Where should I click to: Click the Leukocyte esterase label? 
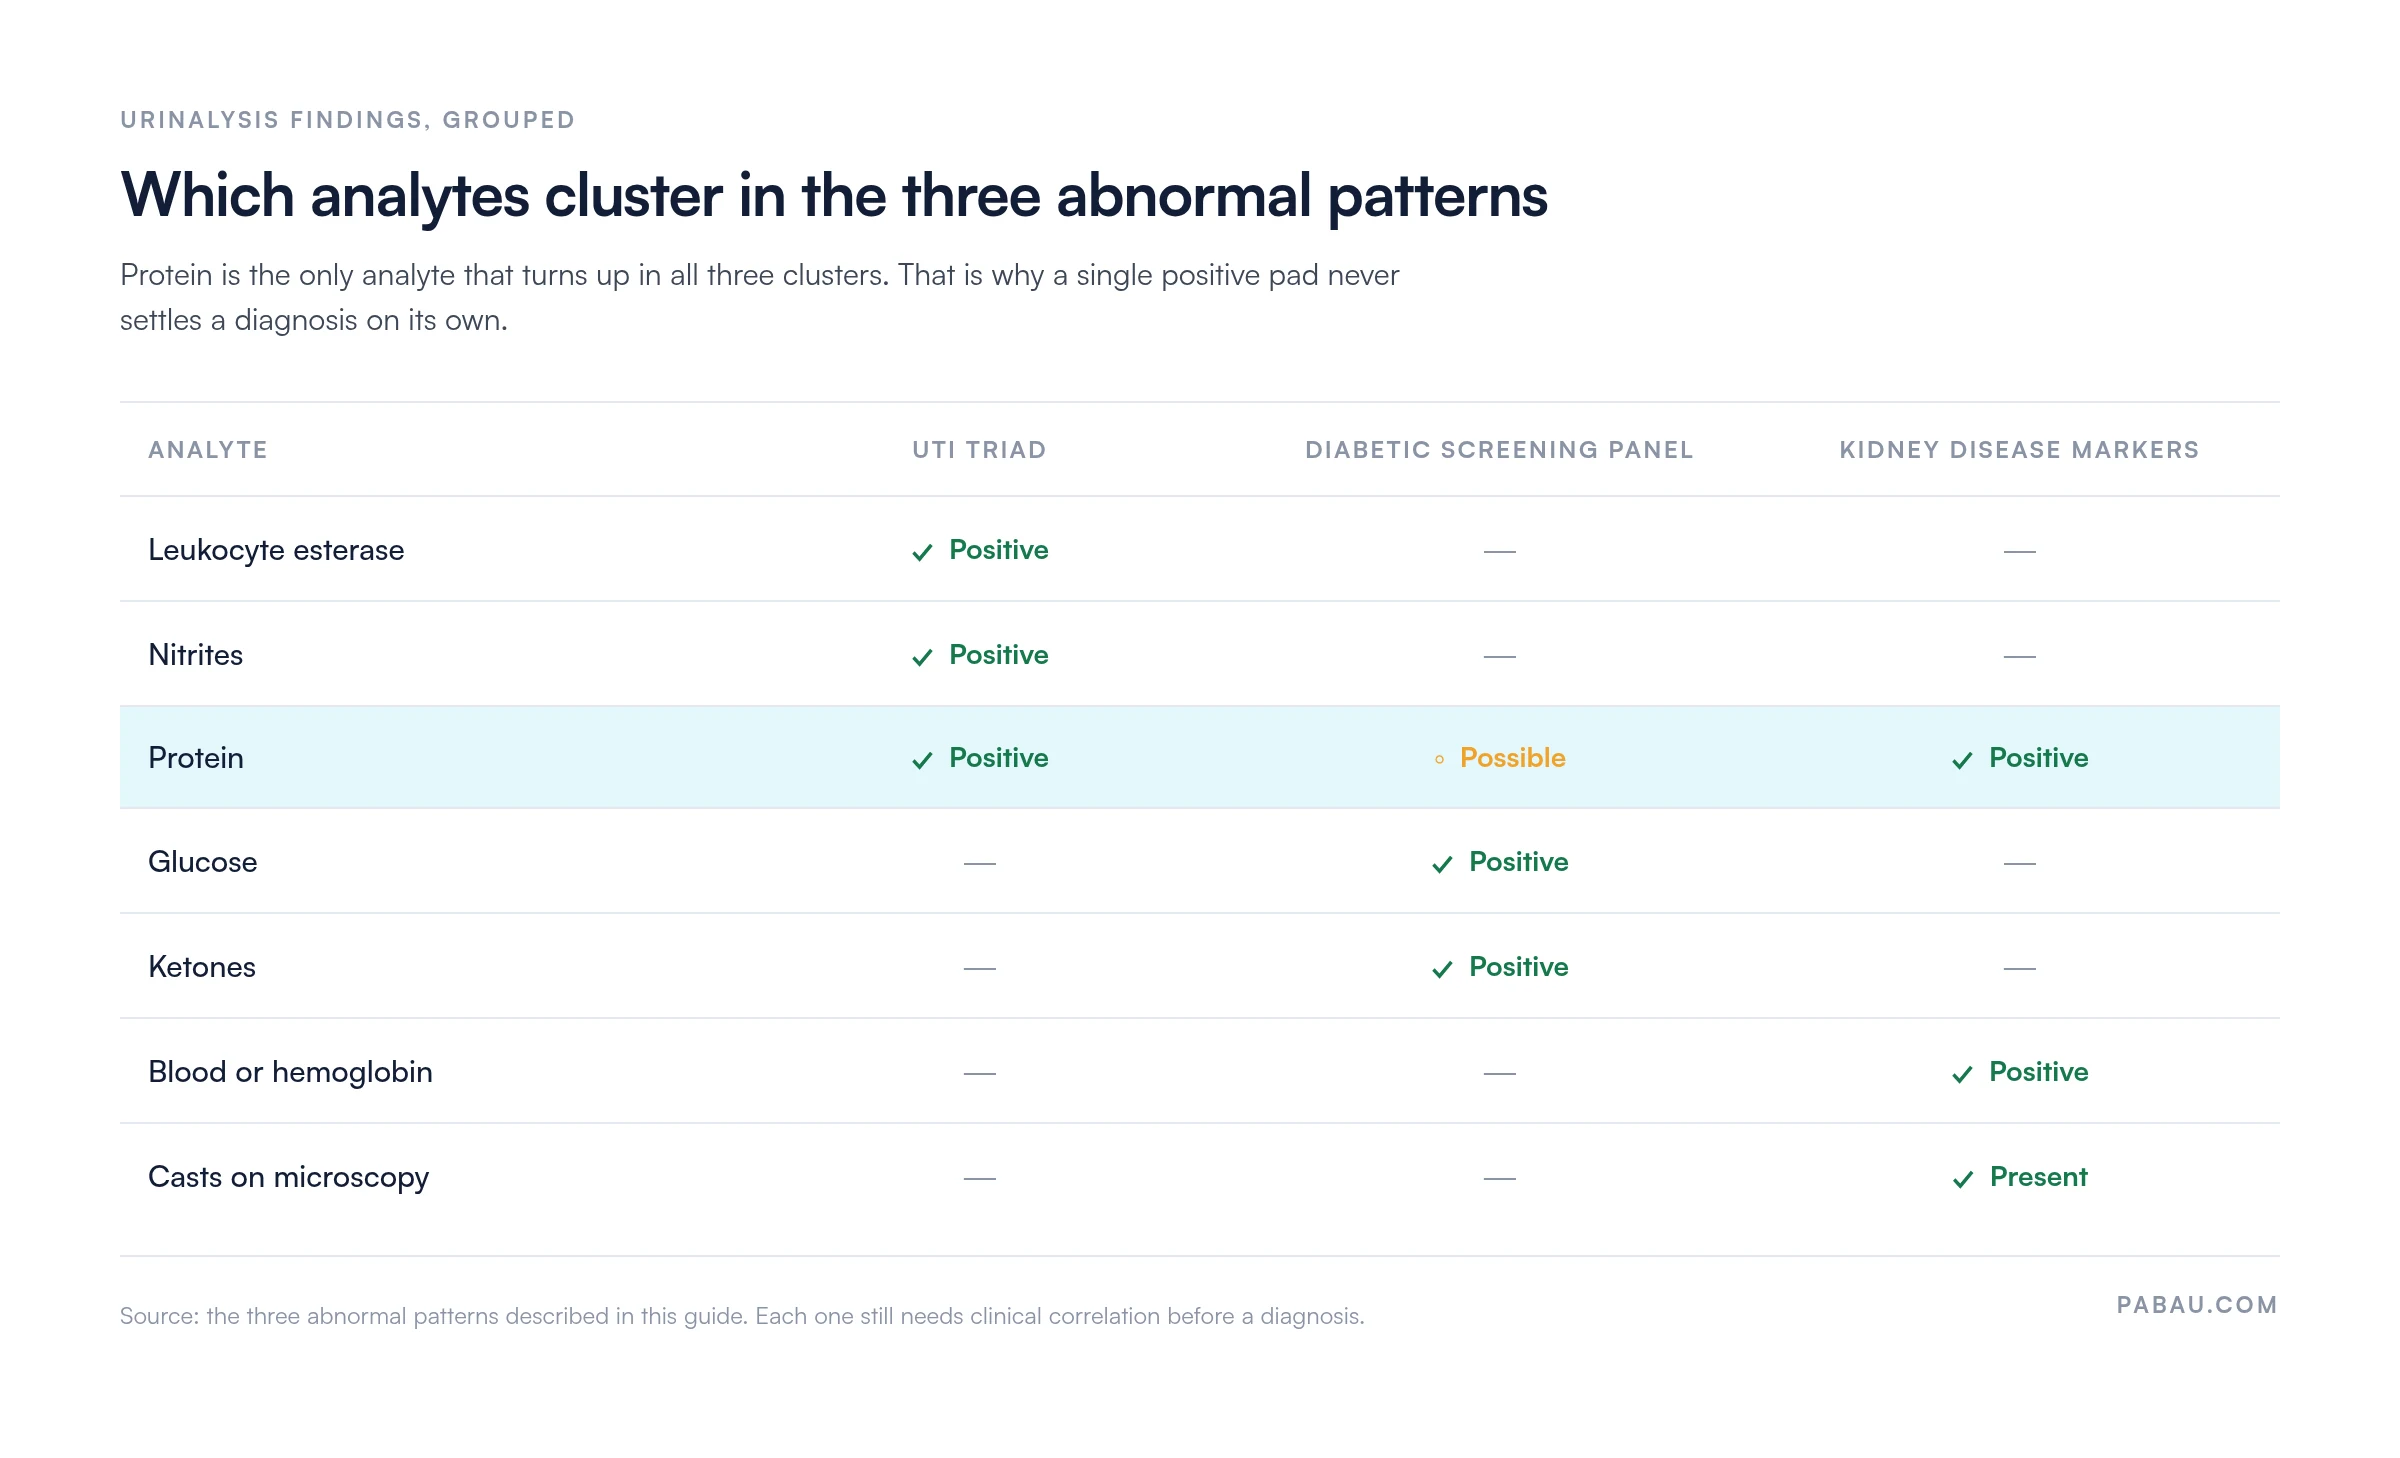(276, 550)
